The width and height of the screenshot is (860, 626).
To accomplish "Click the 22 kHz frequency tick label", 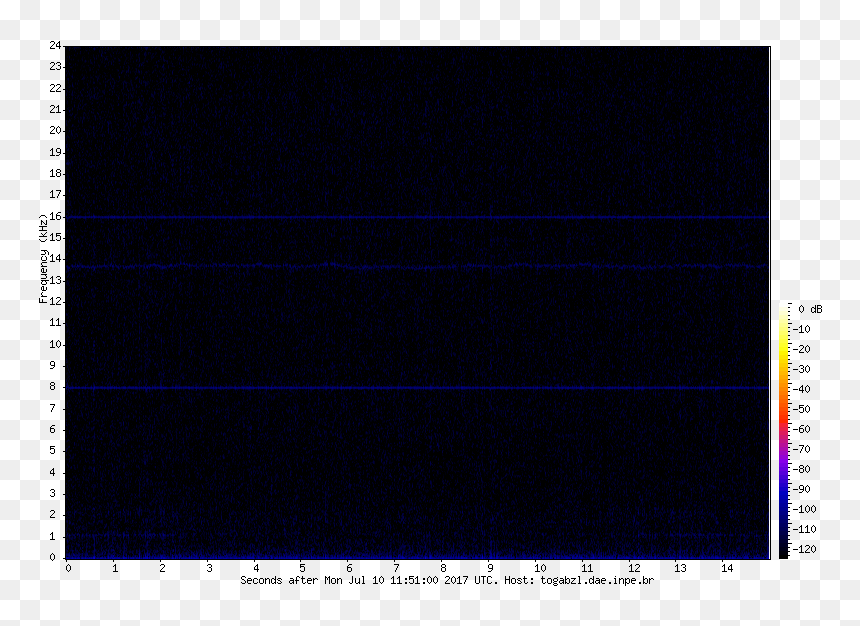I will point(55,88).
